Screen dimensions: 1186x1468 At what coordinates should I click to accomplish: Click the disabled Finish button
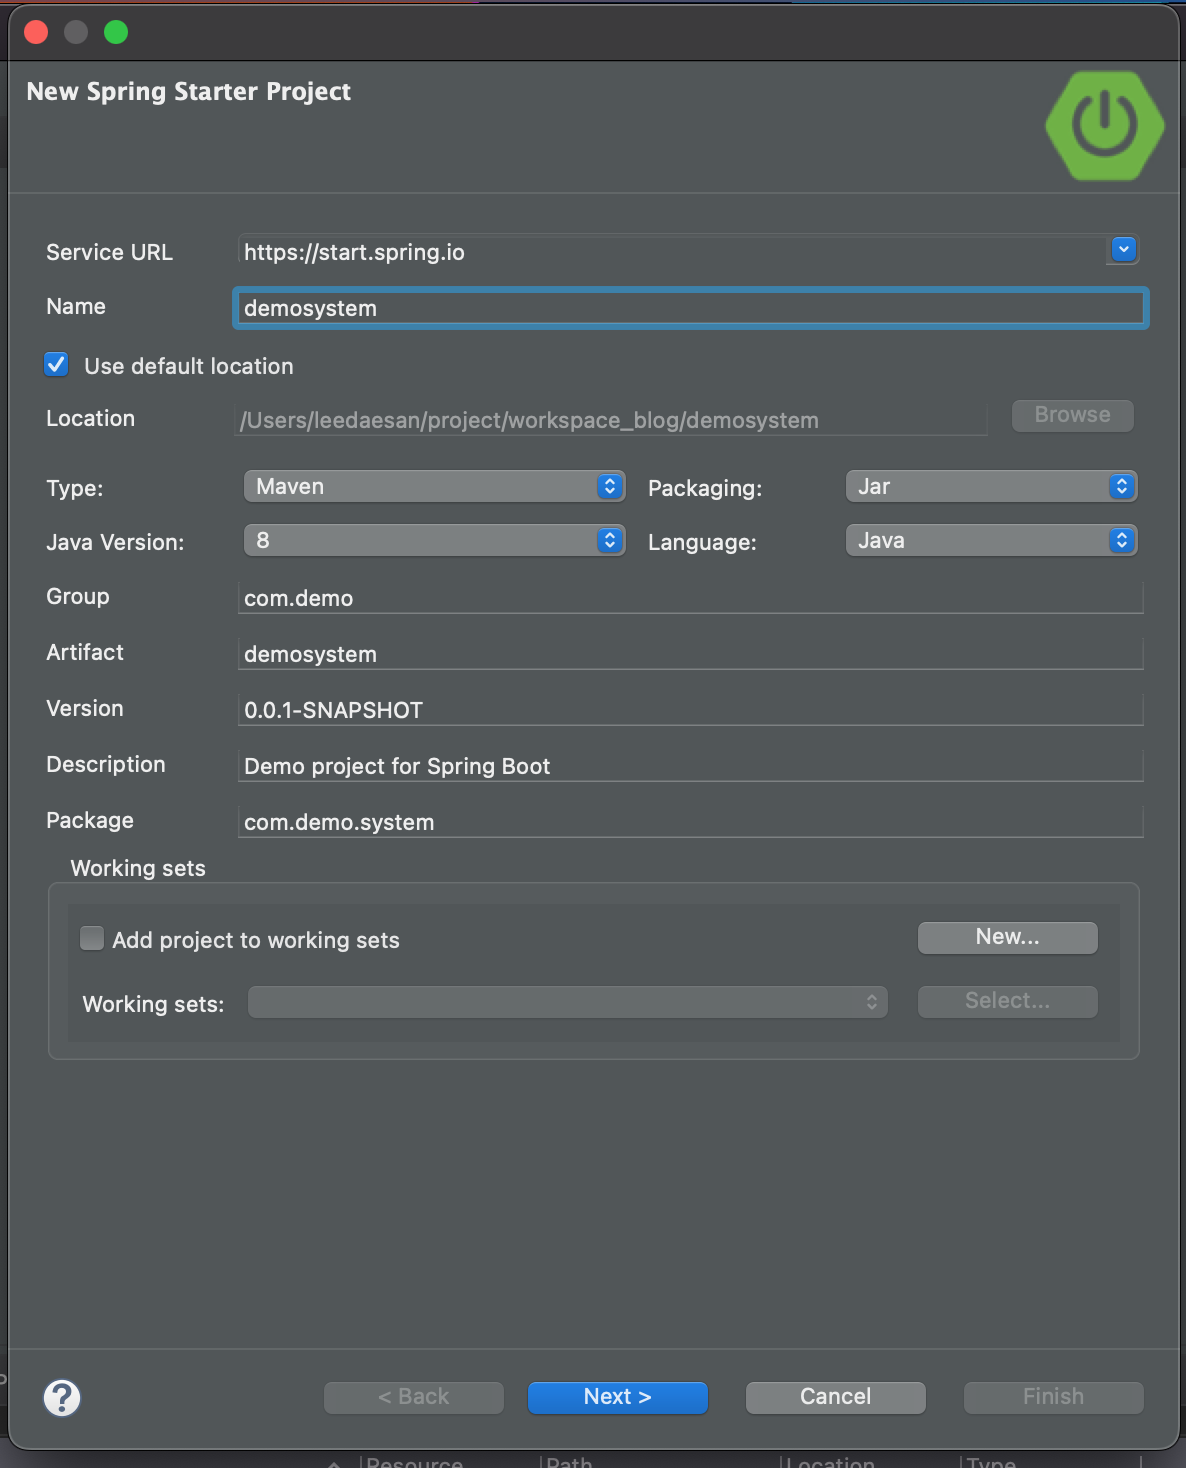coord(1054,1397)
